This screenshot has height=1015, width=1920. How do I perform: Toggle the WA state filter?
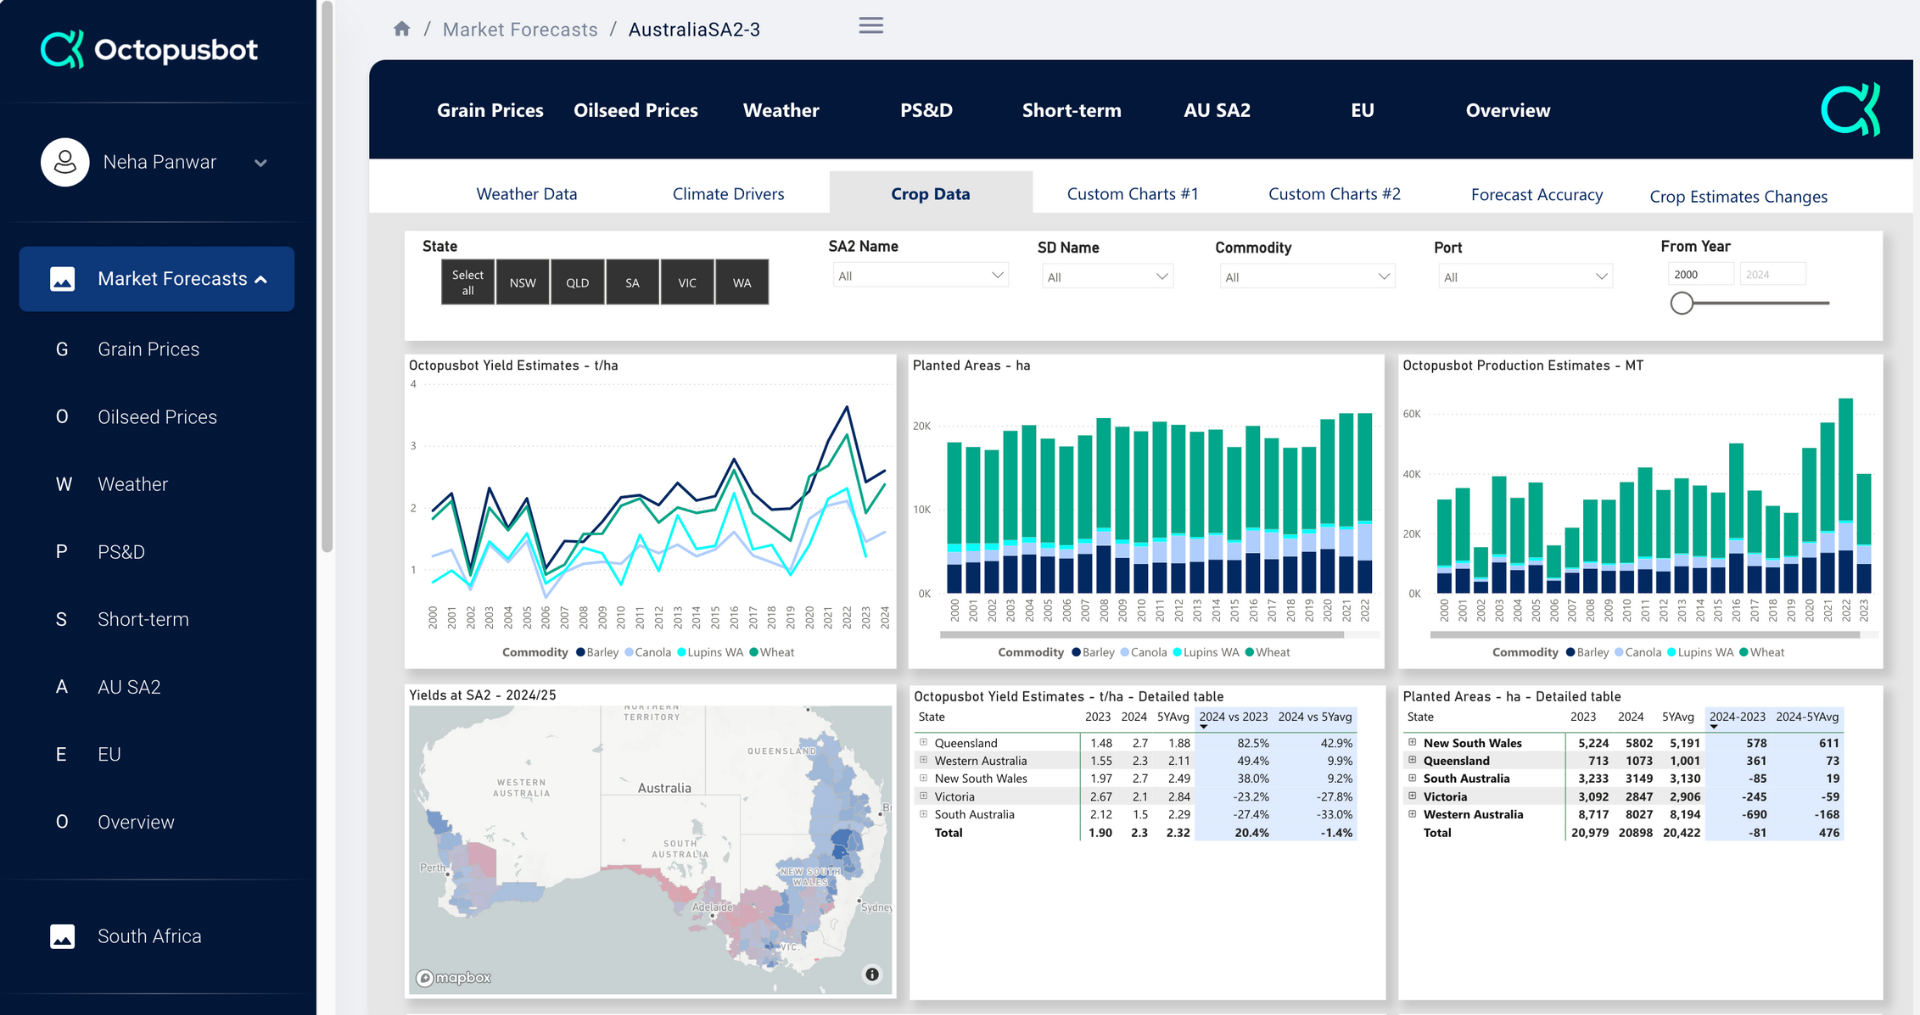pos(742,282)
